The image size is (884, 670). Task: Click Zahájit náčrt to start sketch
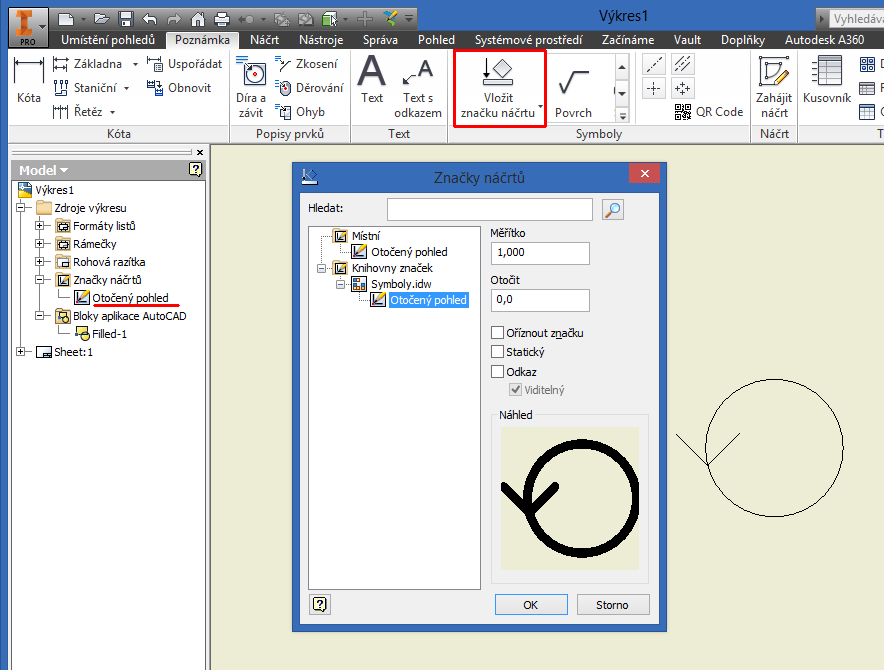(x=774, y=87)
